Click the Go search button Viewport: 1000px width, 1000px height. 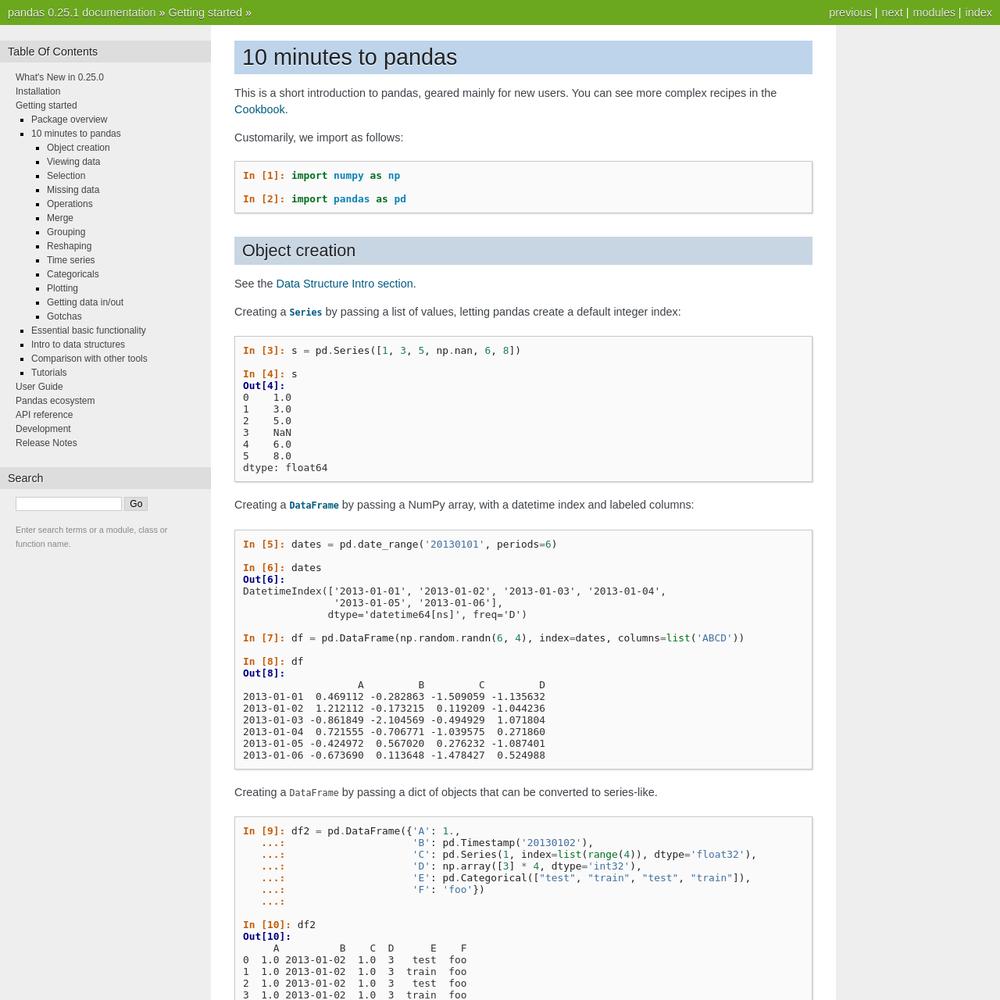coord(136,503)
